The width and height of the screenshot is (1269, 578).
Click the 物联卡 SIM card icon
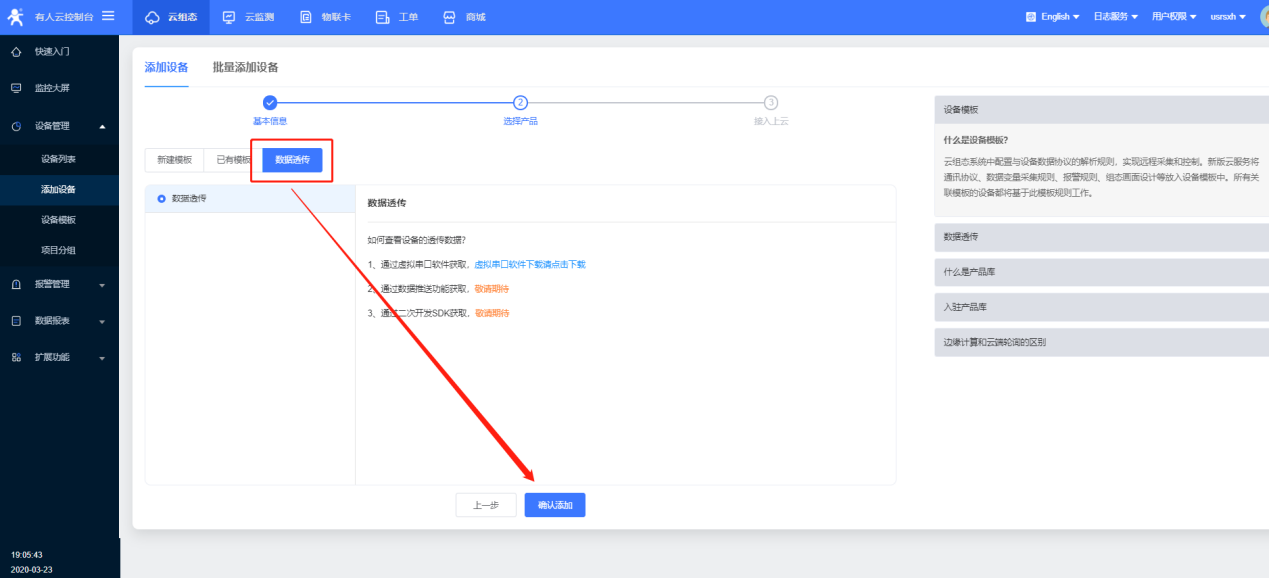point(306,17)
